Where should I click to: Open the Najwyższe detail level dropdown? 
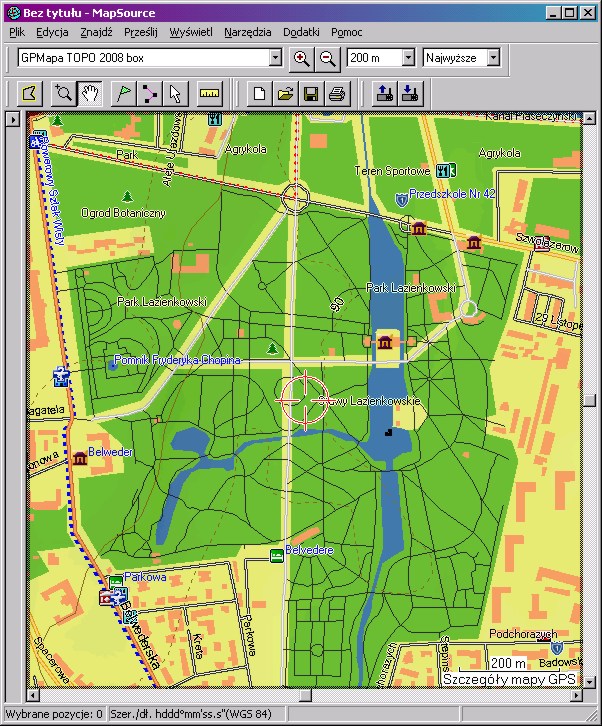click(494, 58)
